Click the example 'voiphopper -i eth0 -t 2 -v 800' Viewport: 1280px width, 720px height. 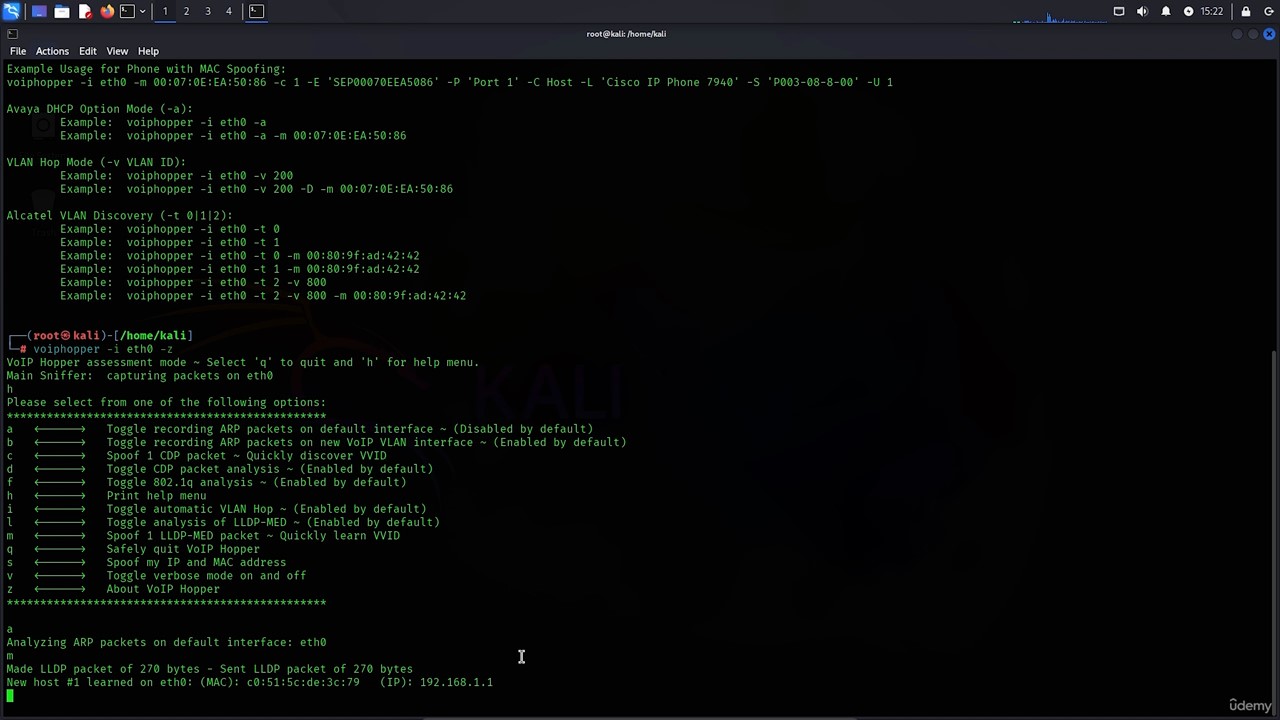(226, 282)
